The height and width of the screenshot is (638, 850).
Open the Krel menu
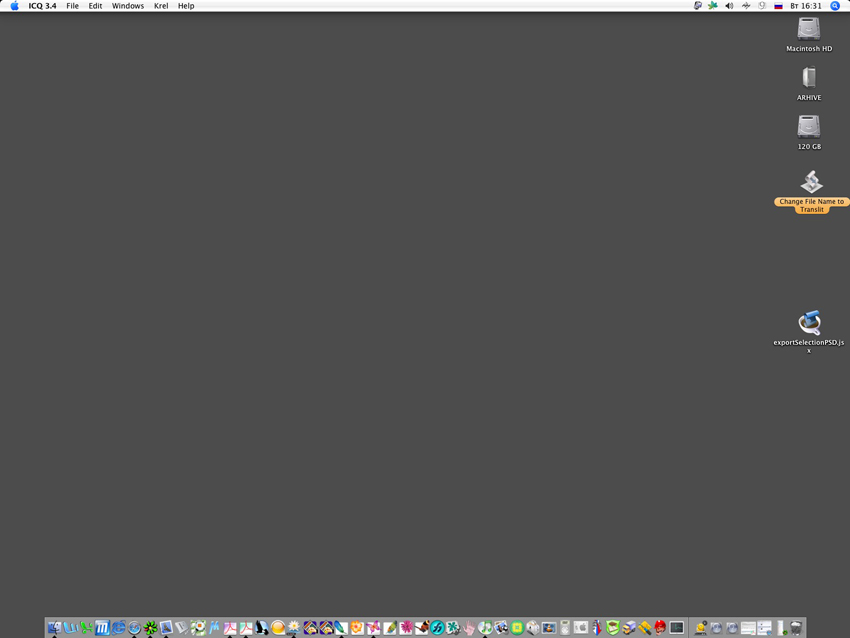pos(161,6)
